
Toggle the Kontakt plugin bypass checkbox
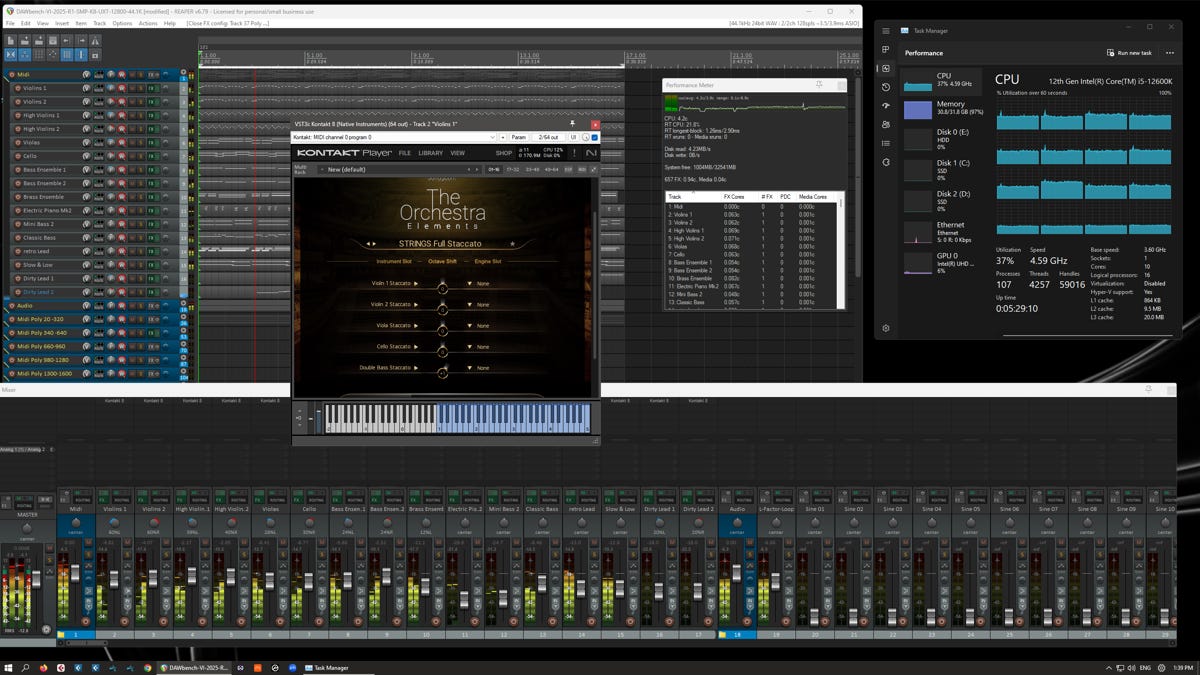(594, 137)
